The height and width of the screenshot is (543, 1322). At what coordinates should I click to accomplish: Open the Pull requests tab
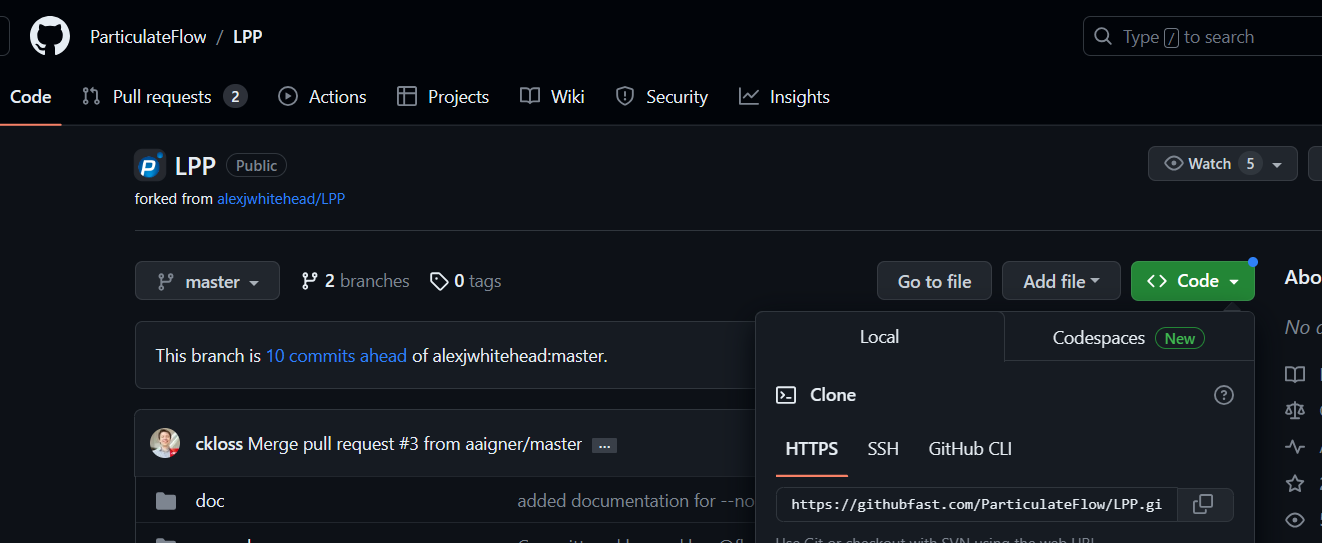[x=164, y=97]
